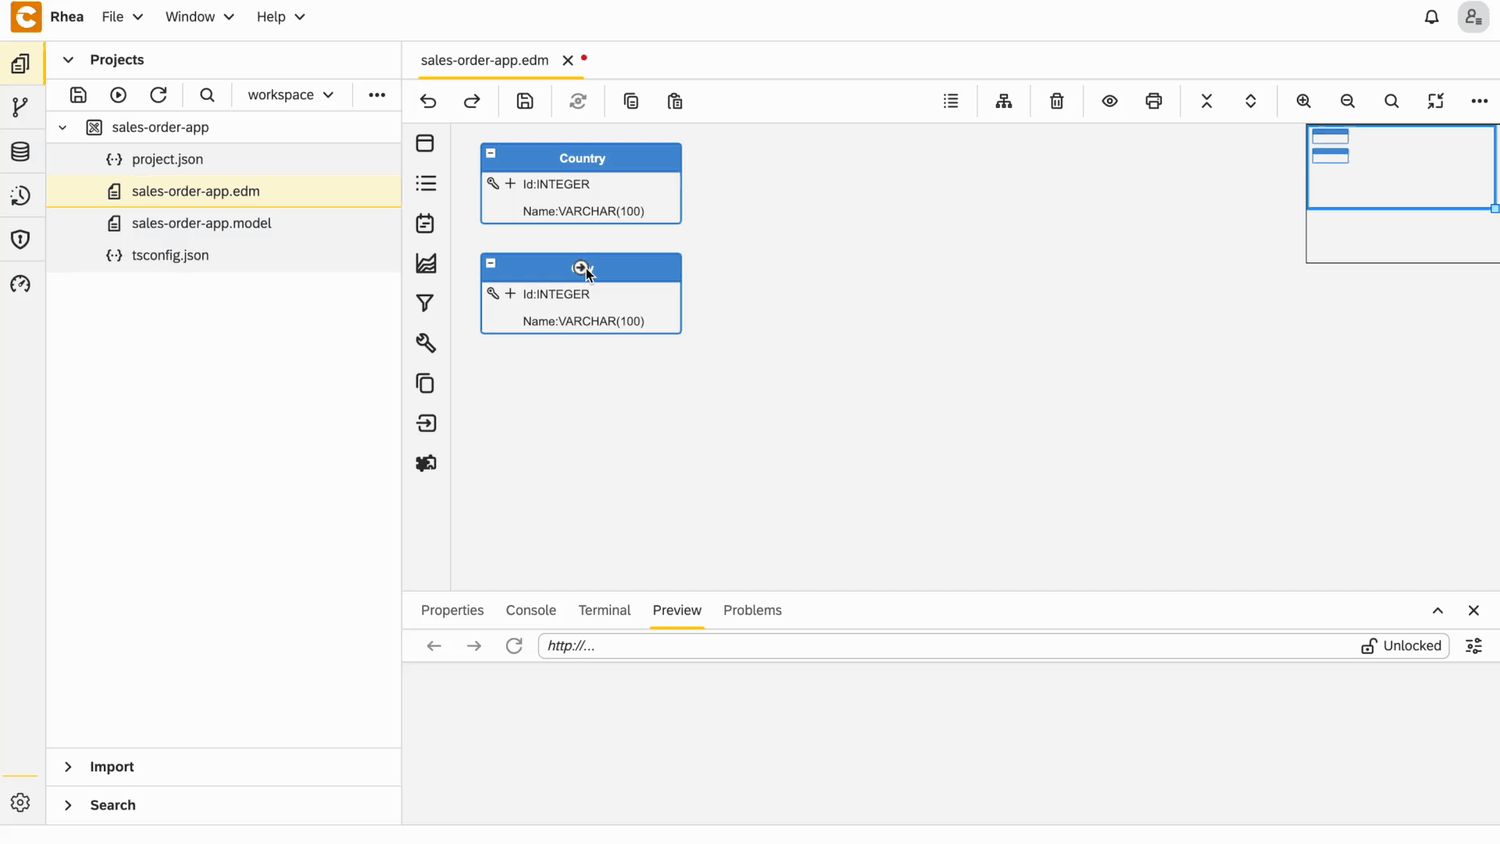This screenshot has width=1500, height=844.
Task: Open the Database perspective icon in sidebar
Action: click(x=20, y=152)
